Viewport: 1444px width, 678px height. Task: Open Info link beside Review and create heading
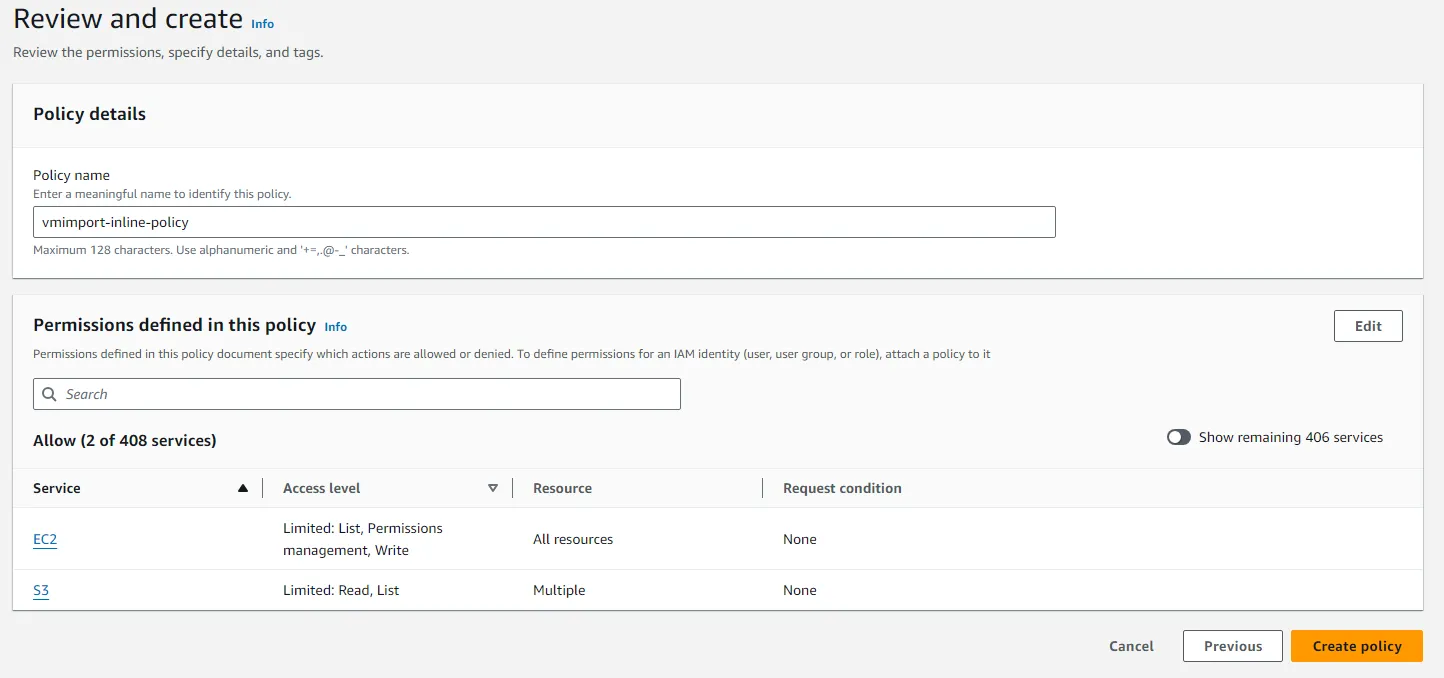262,24
